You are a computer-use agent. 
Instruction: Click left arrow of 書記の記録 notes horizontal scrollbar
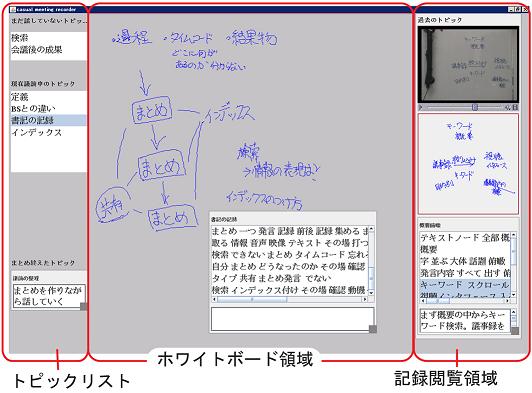coord(214,299)
